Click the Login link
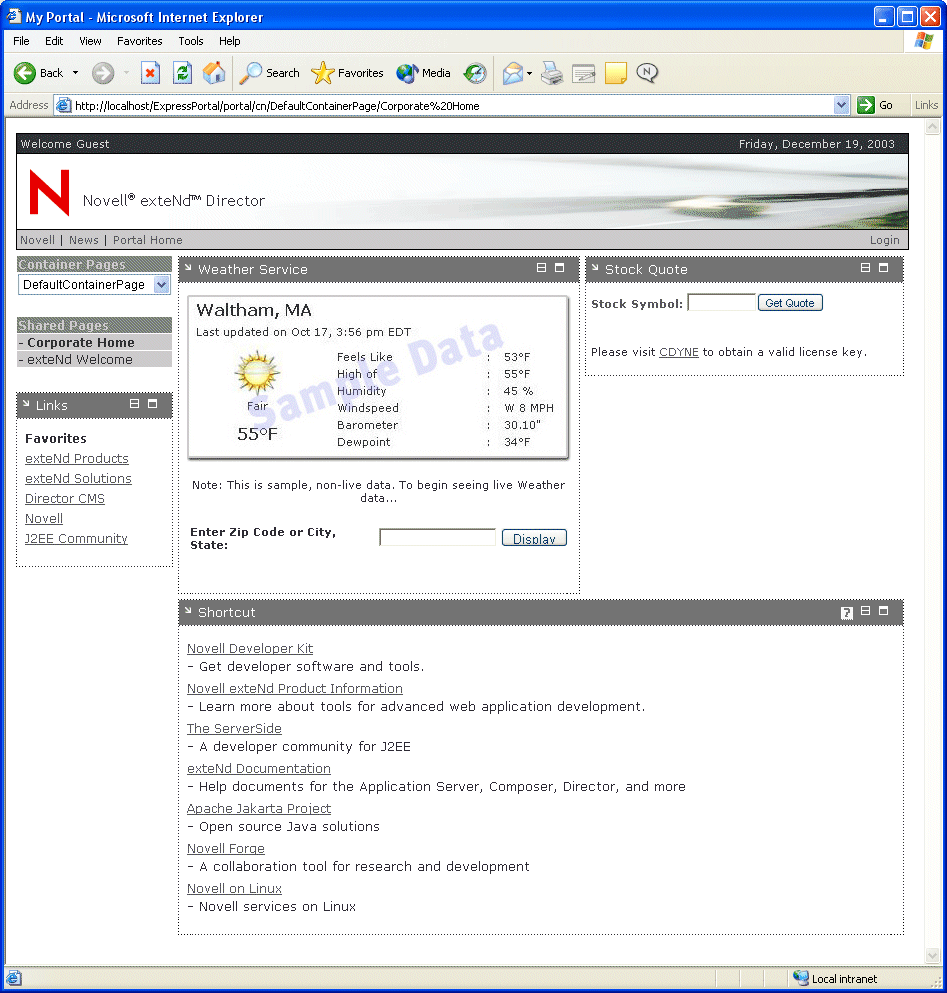 (x=884, y=240)
